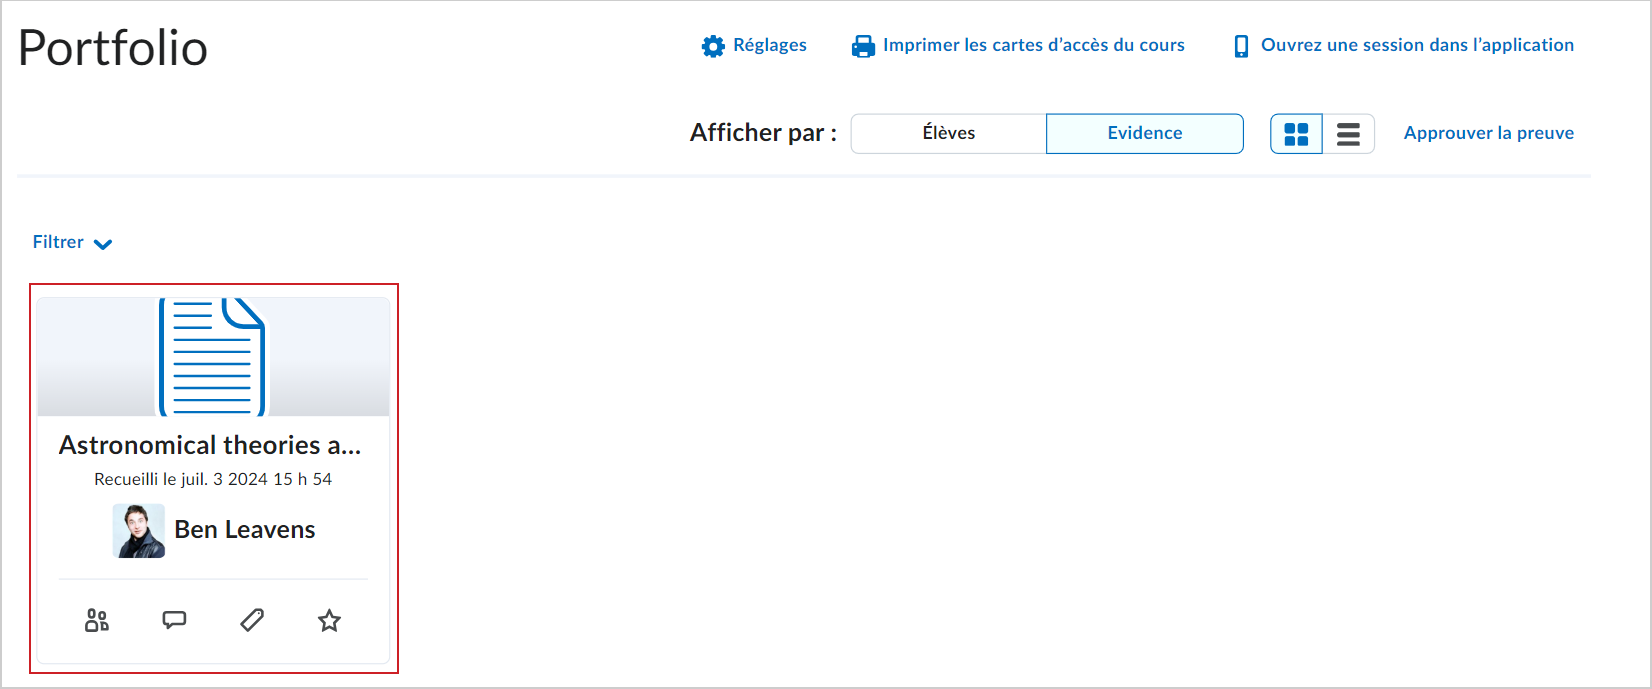1652x689 pixels.
Task: Open comments bubble icon on the card
Action: click(174, 620)
